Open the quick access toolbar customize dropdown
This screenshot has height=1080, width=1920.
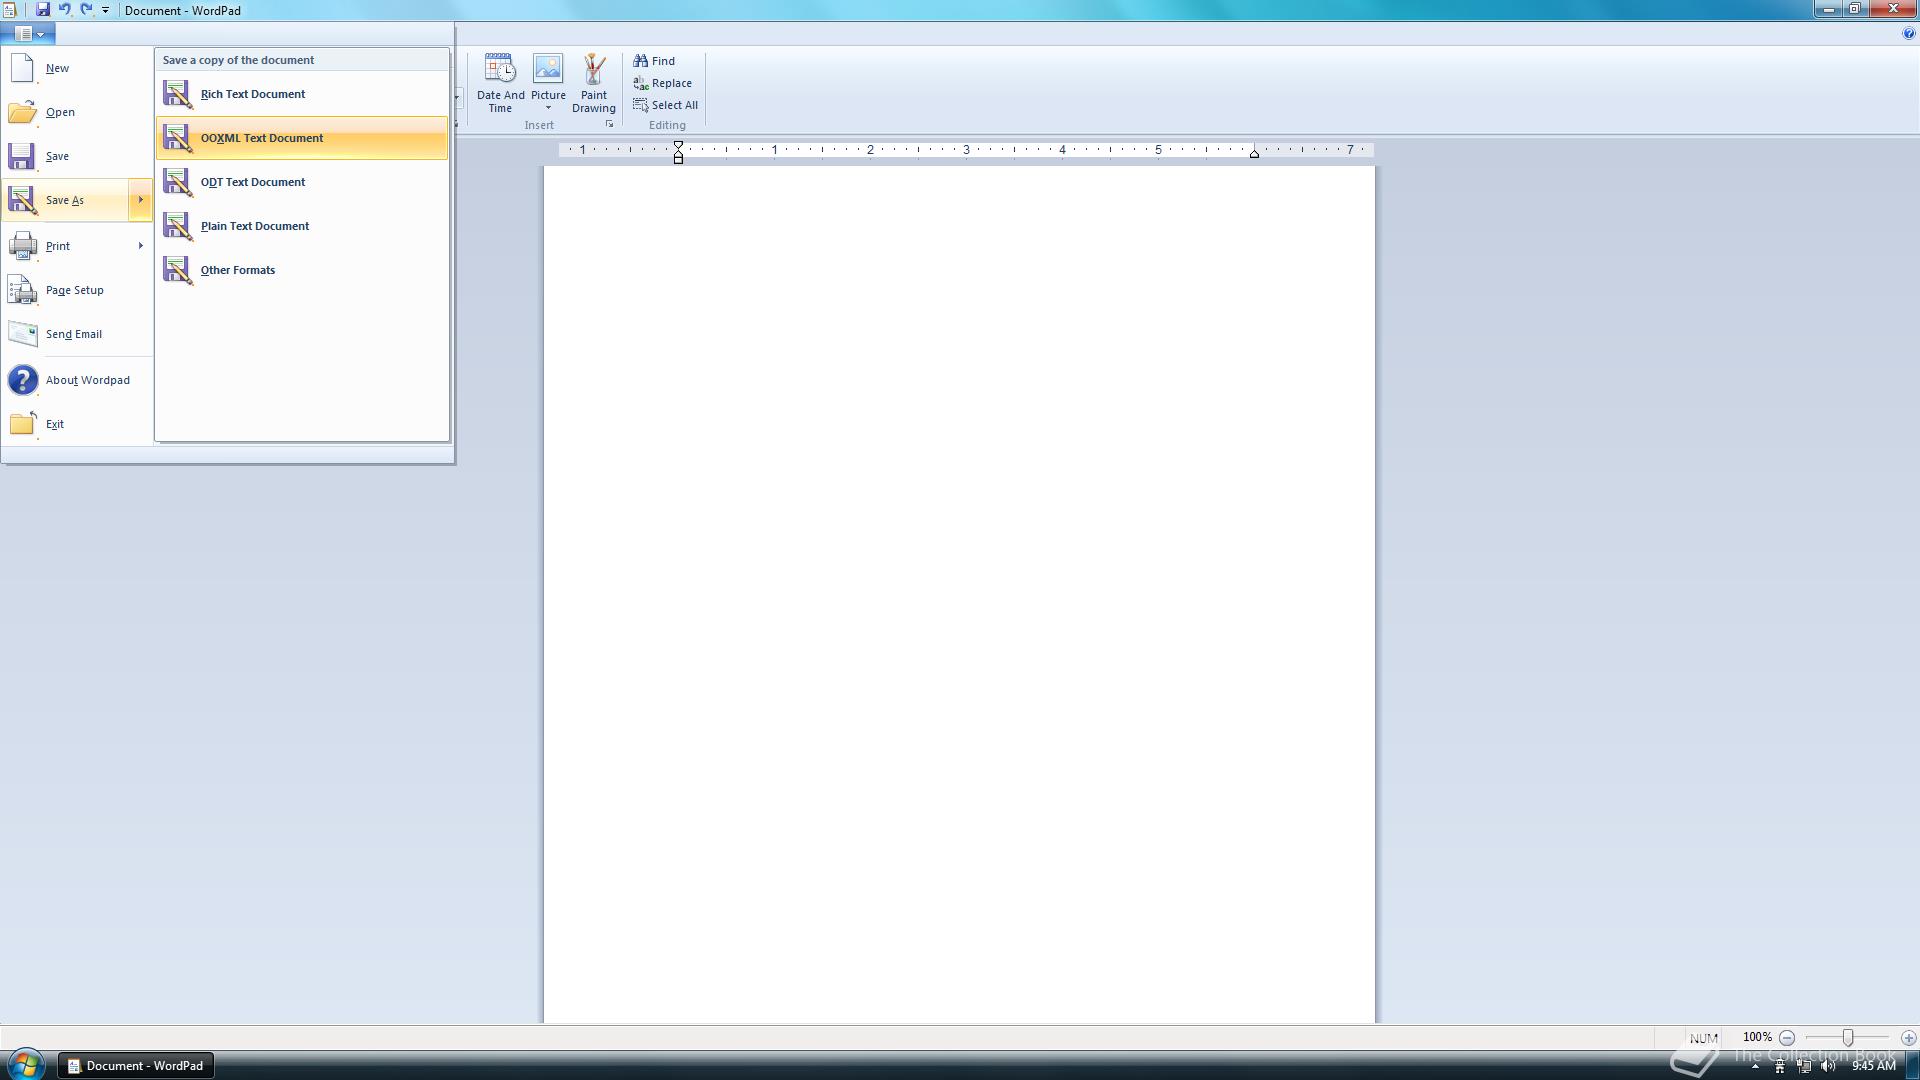[x=105, y=10]
